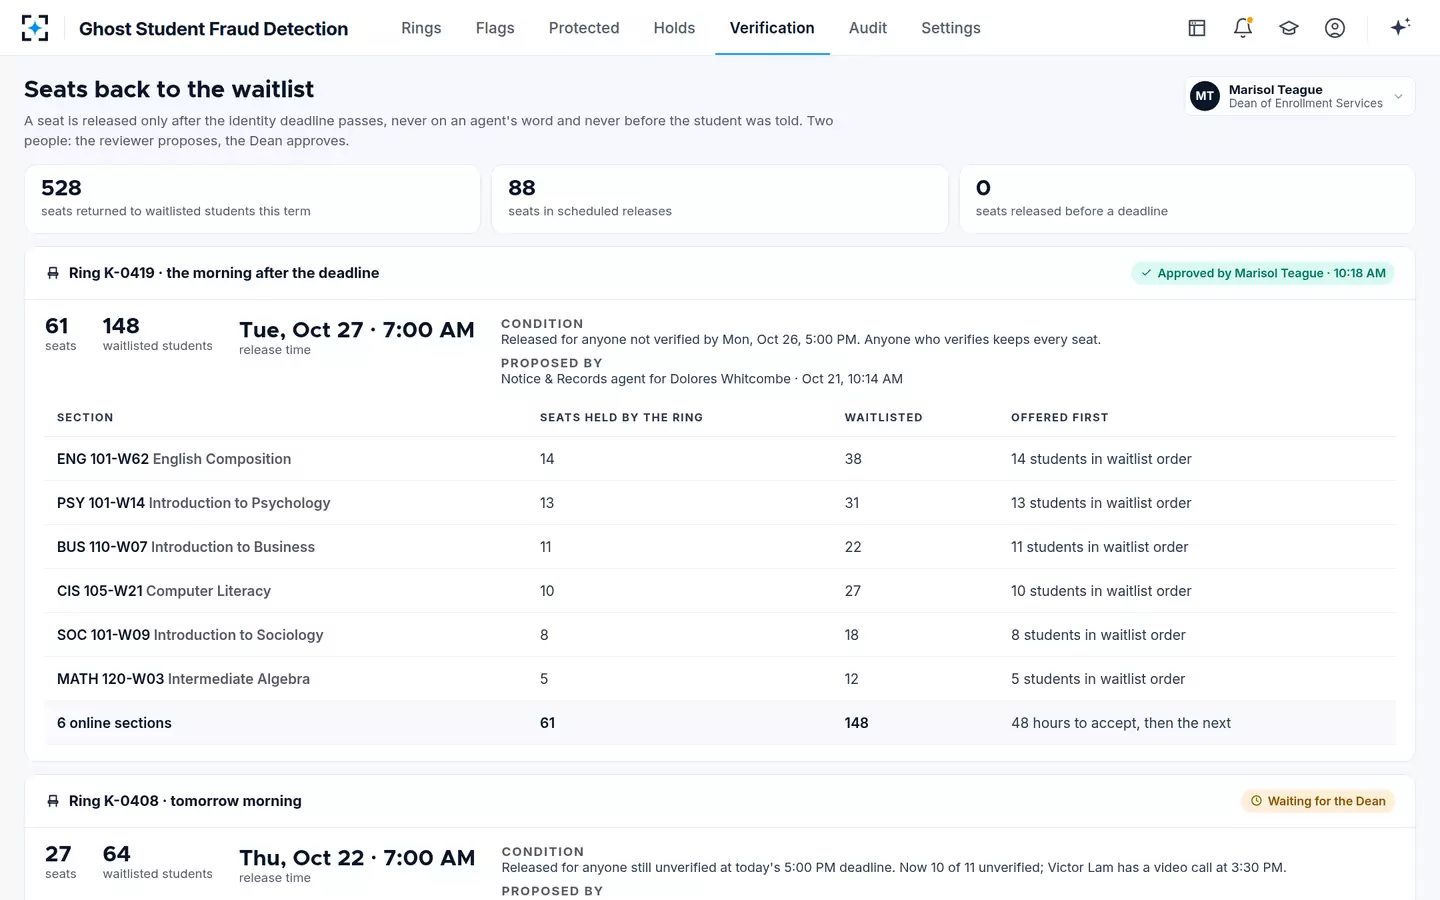Select the ENG 101-W62 English Composition row
1440x900 pixels.
tap(720, 459)
